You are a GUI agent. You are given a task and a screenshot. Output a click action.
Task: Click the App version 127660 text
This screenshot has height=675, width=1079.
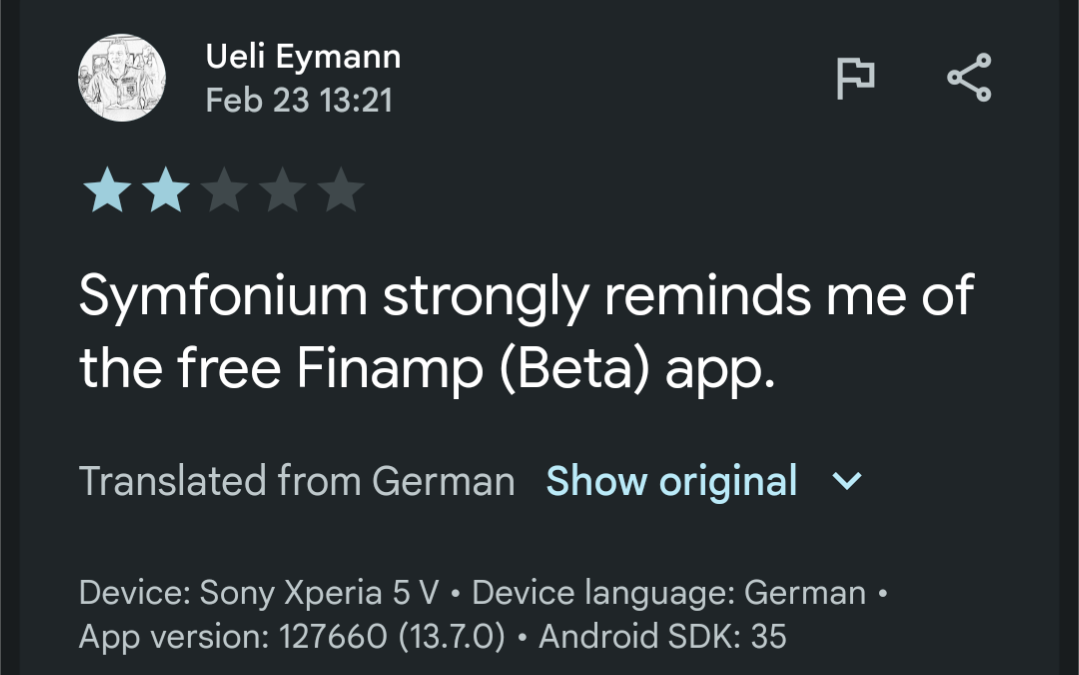coord(292,636)
